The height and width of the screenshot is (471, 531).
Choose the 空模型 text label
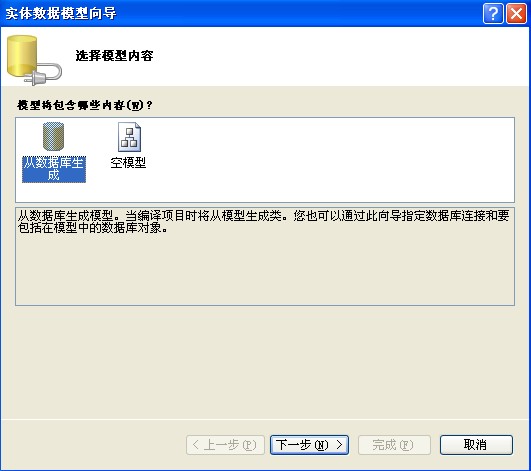128,163
